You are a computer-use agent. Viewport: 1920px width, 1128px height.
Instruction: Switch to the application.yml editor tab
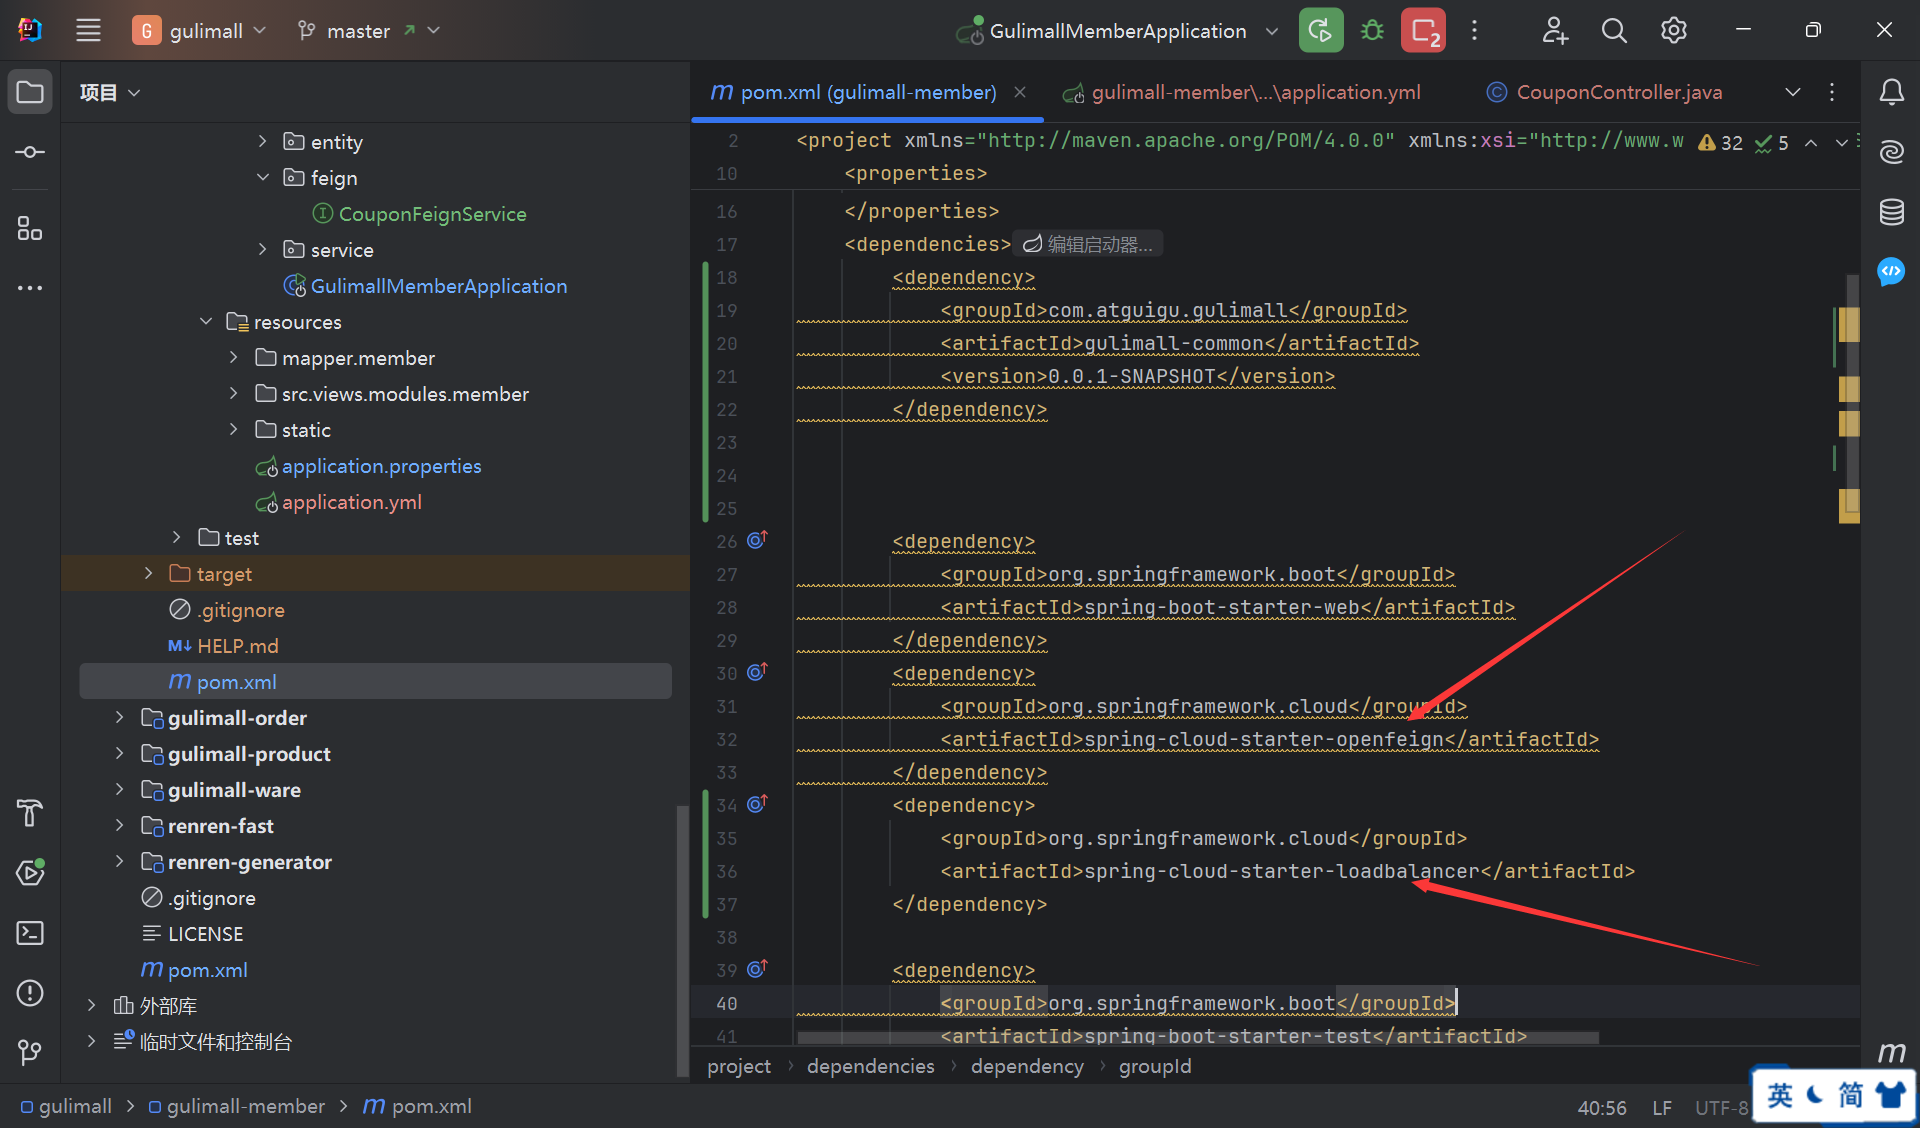(1255, 92)
